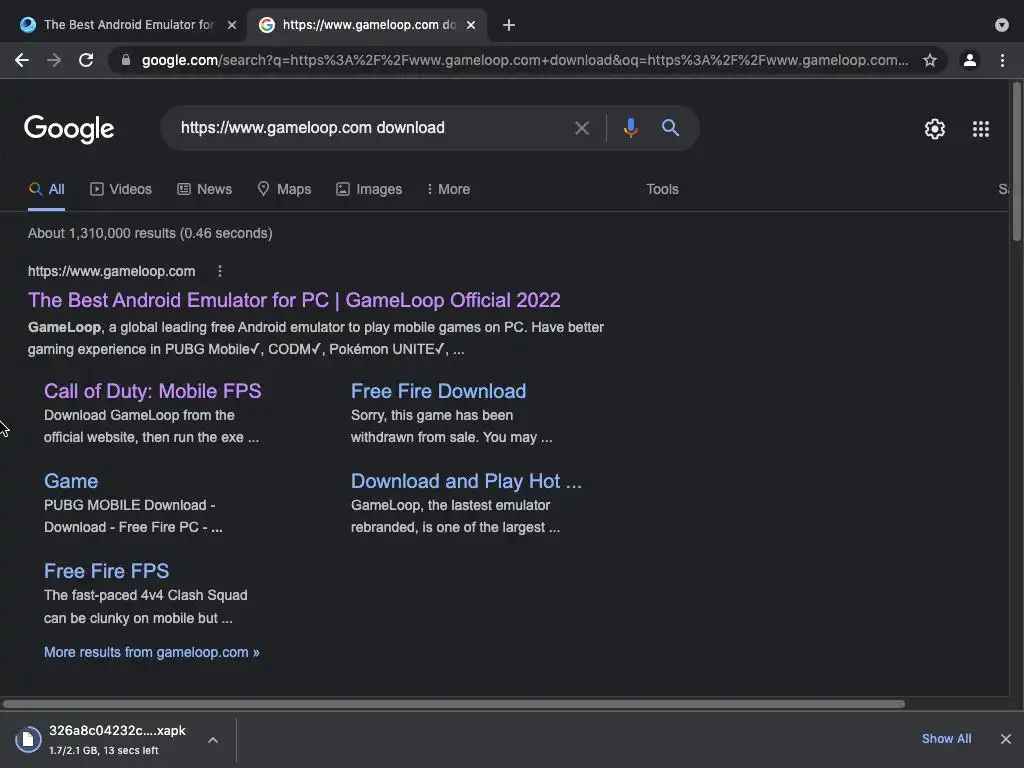Viewport: 1024px width, 768px height.
Task: Click the vertical page scrollbar
Action: coord(1017,161)
